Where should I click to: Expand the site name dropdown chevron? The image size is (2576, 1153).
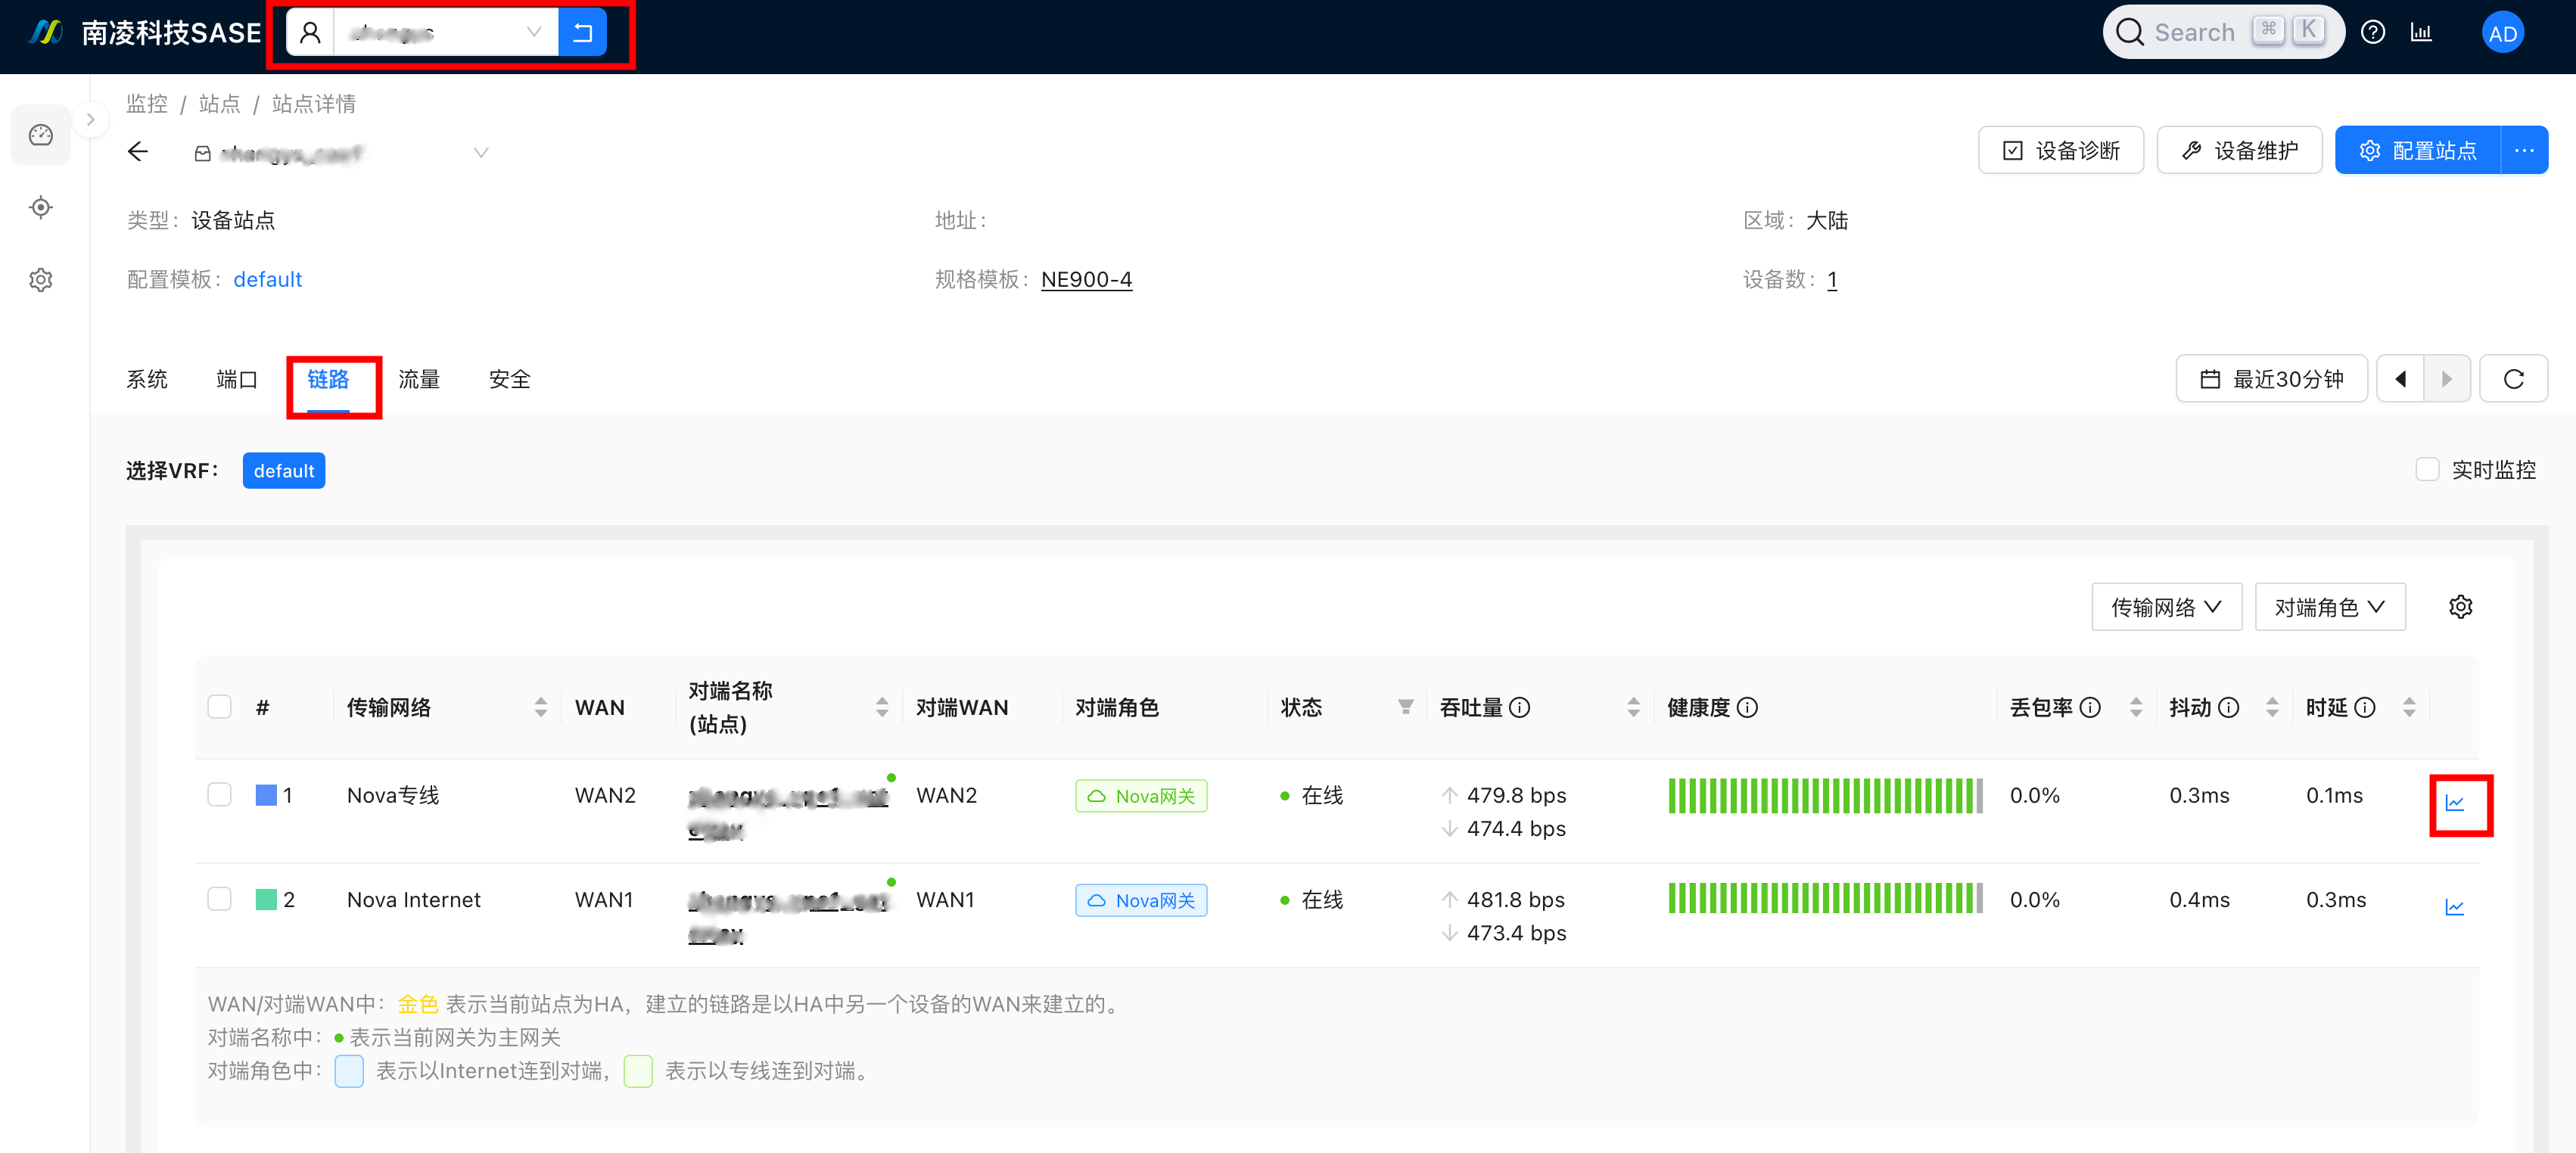[481, 153]
